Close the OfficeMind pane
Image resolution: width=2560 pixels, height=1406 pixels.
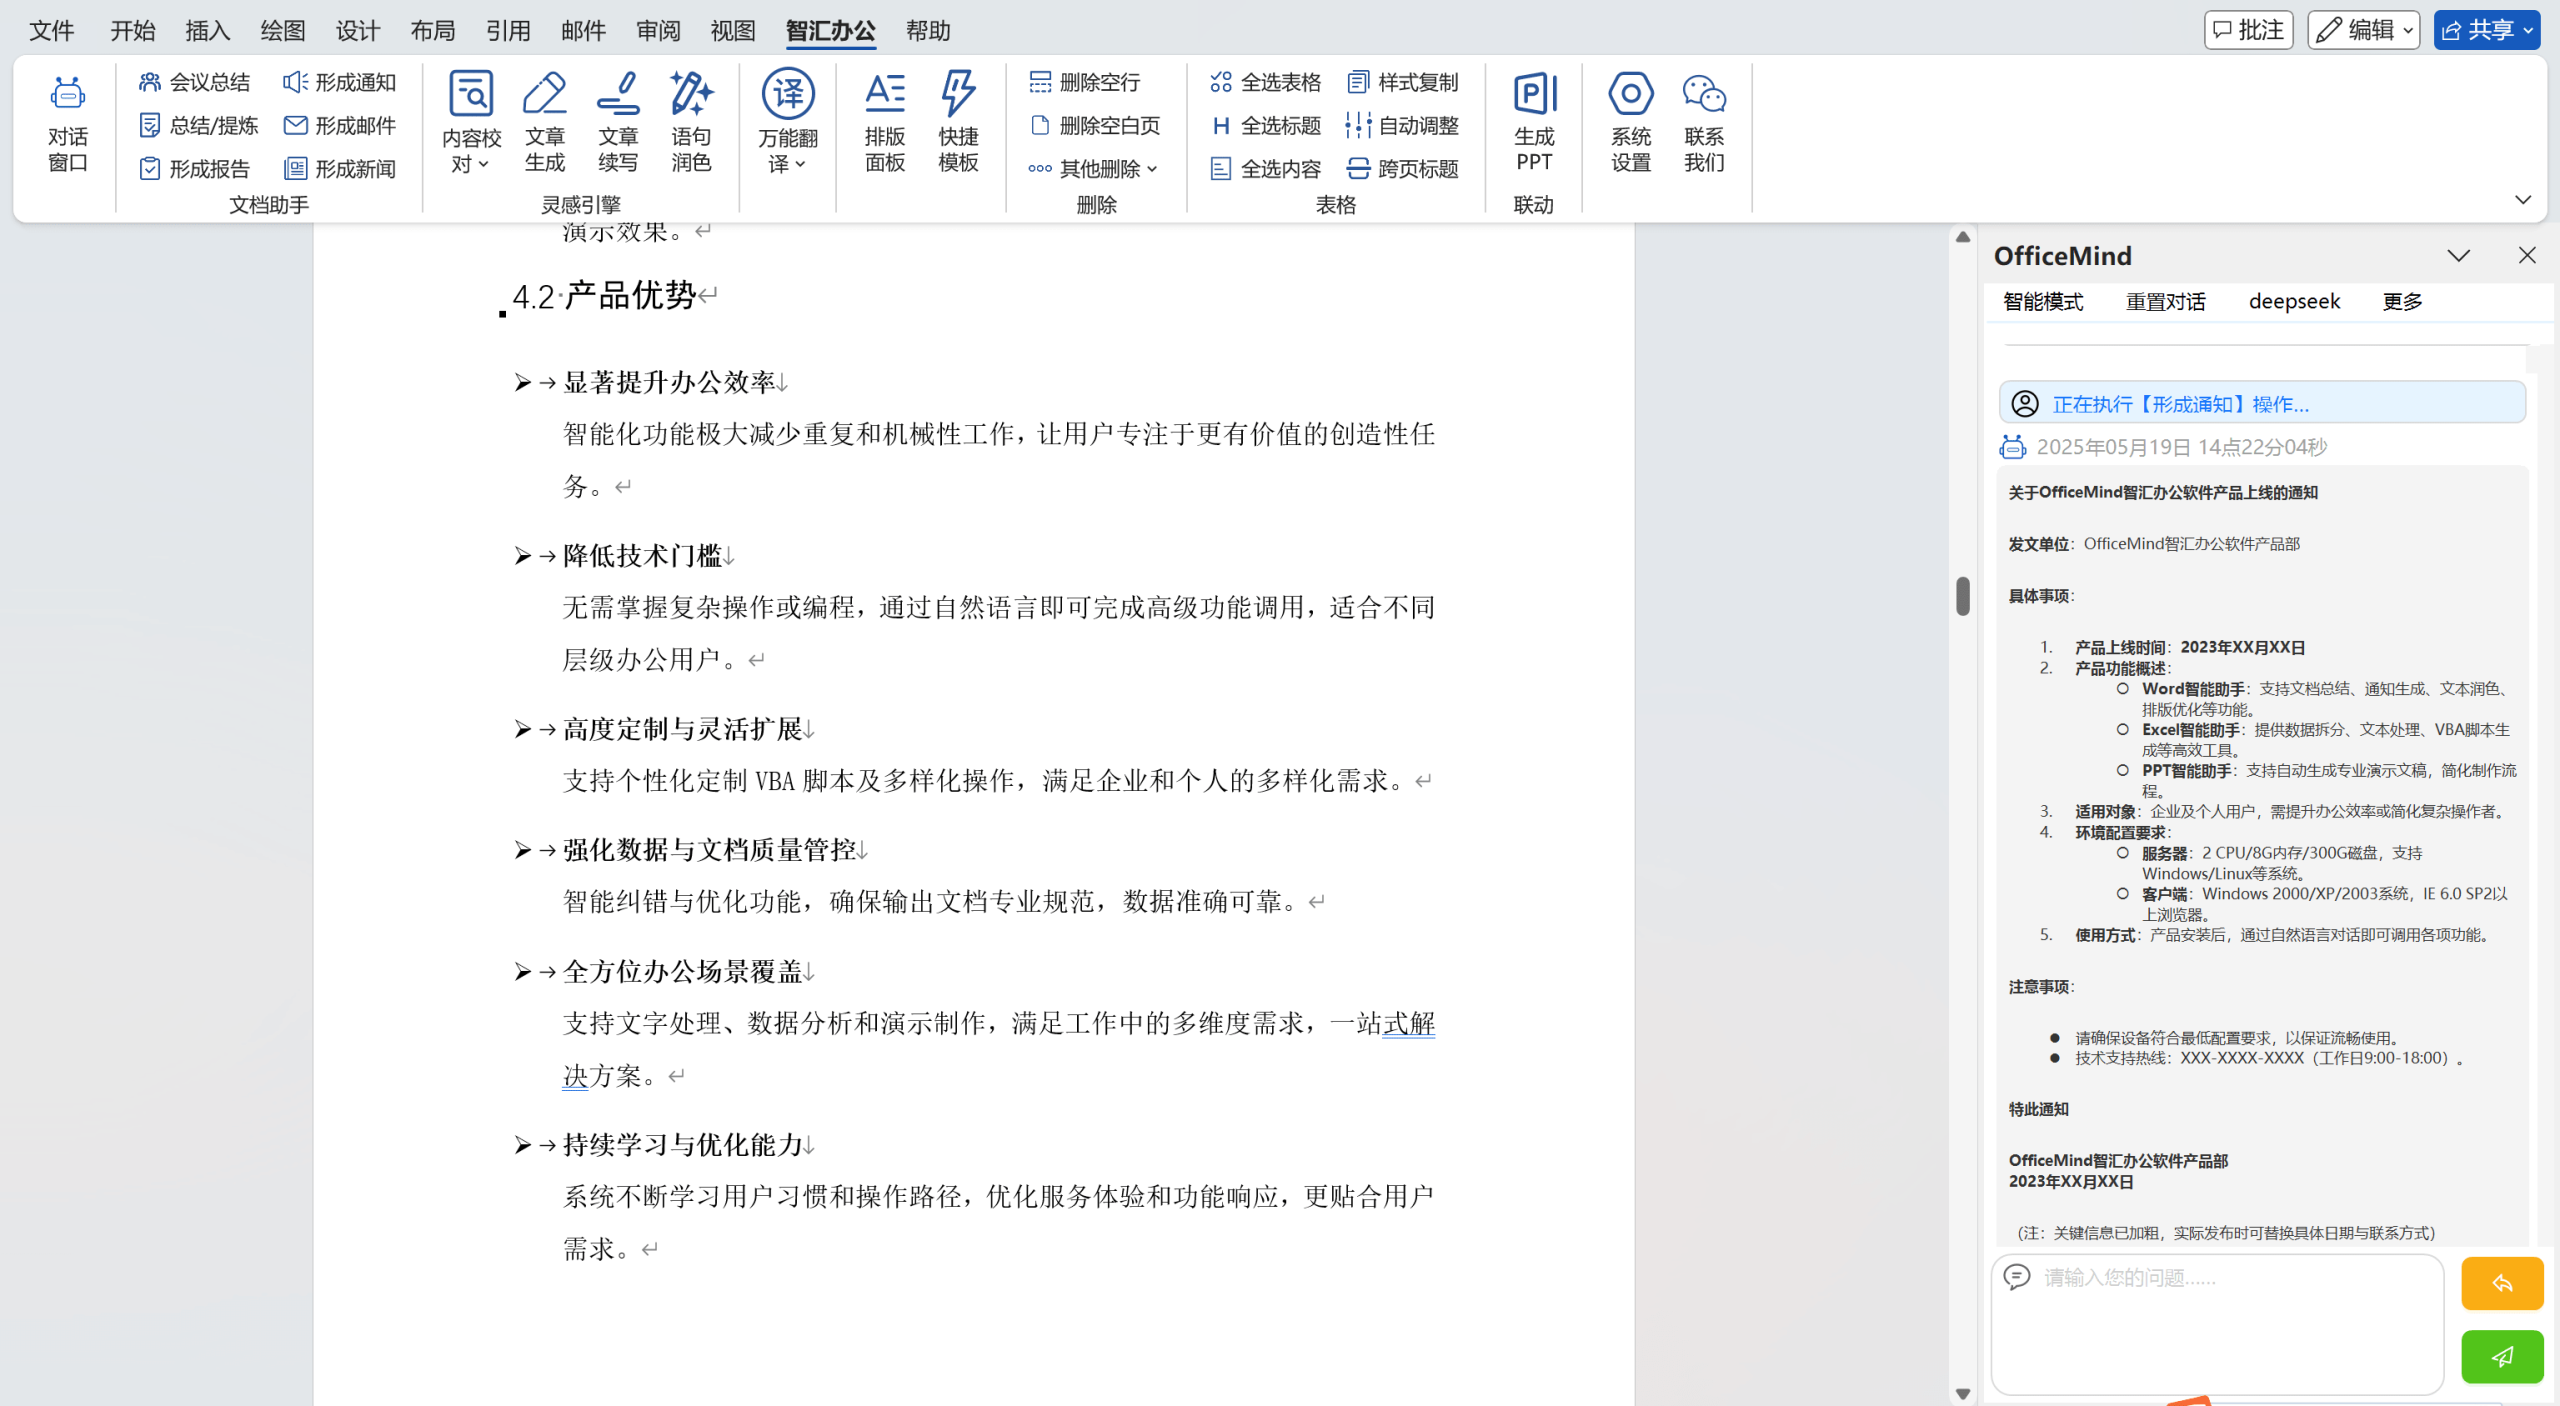(2527, 256)
